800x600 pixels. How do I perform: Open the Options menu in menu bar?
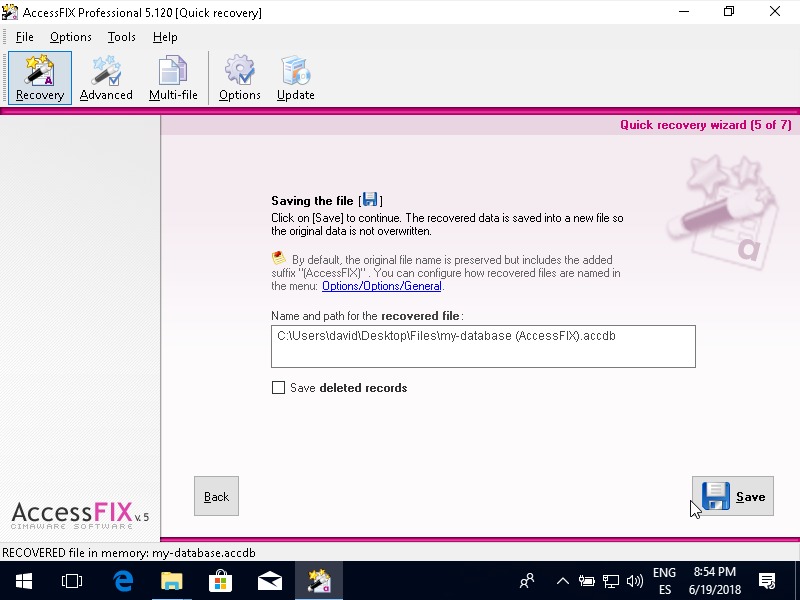pos(71,37)
